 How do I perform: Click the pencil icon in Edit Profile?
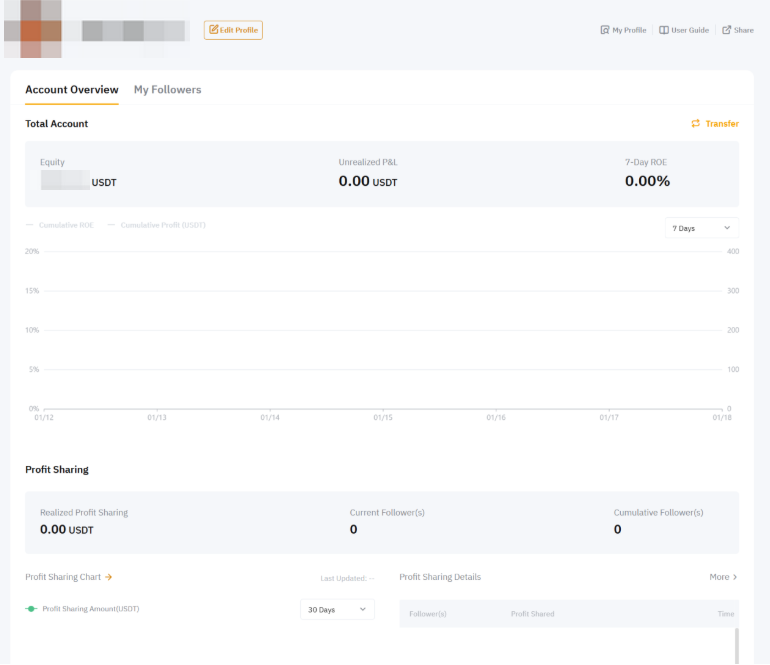click(213, 30)
